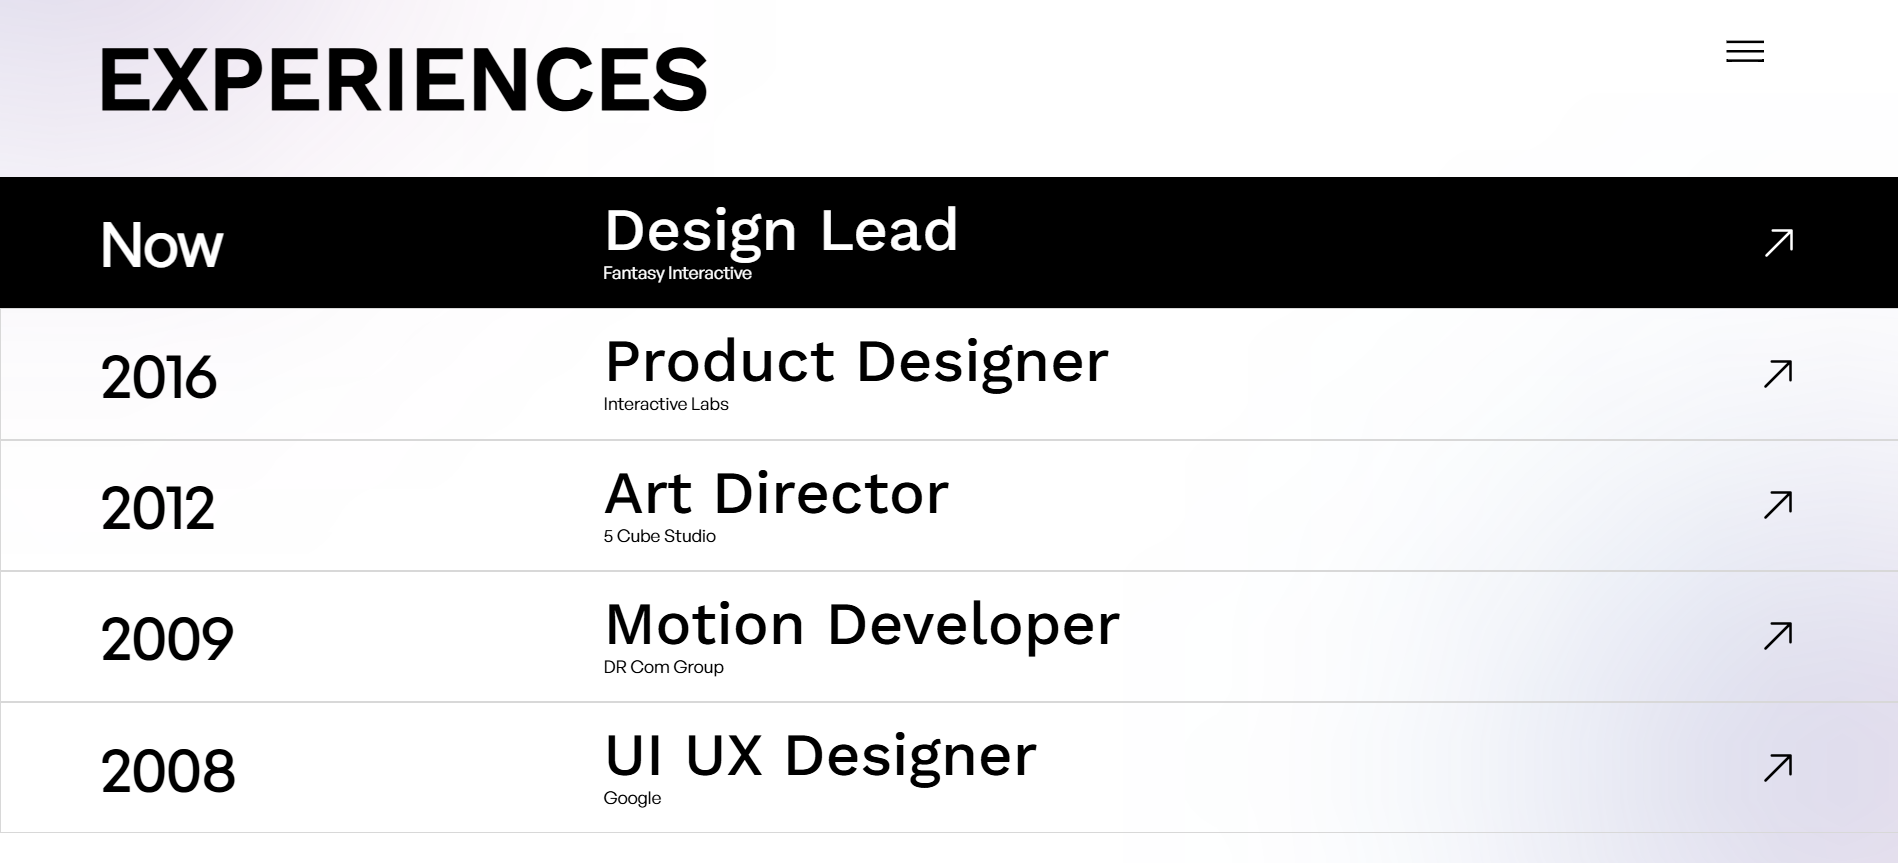Viewport: 1898px width, 863px height.
Task: Click the Fantasy Interactive company name
Action: (677, 274)
